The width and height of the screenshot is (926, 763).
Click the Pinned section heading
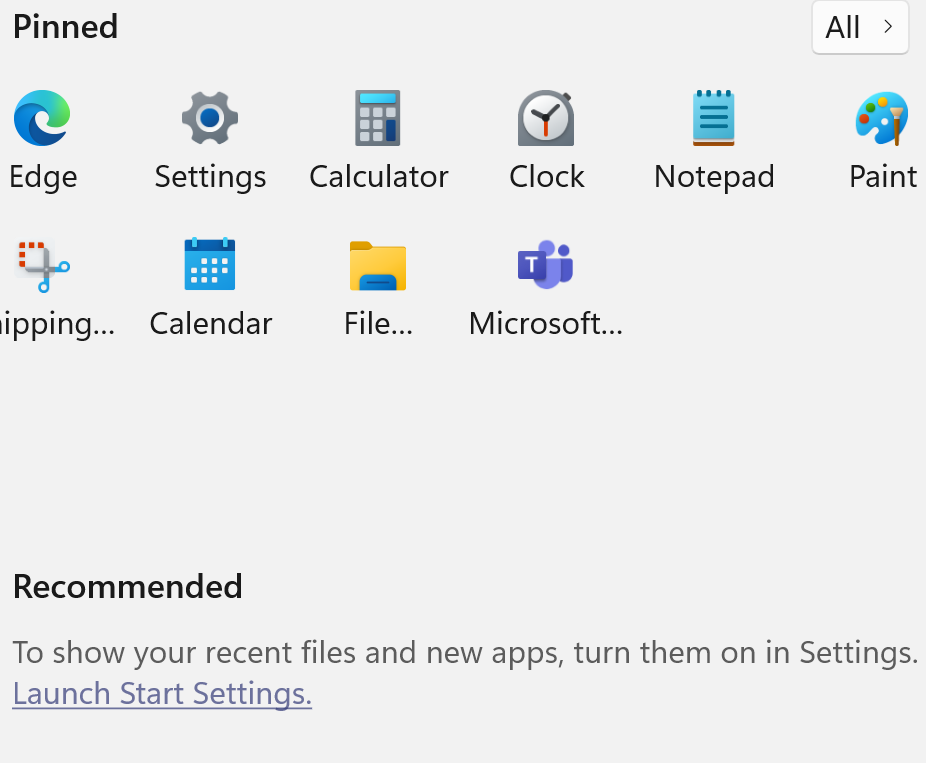65,27
